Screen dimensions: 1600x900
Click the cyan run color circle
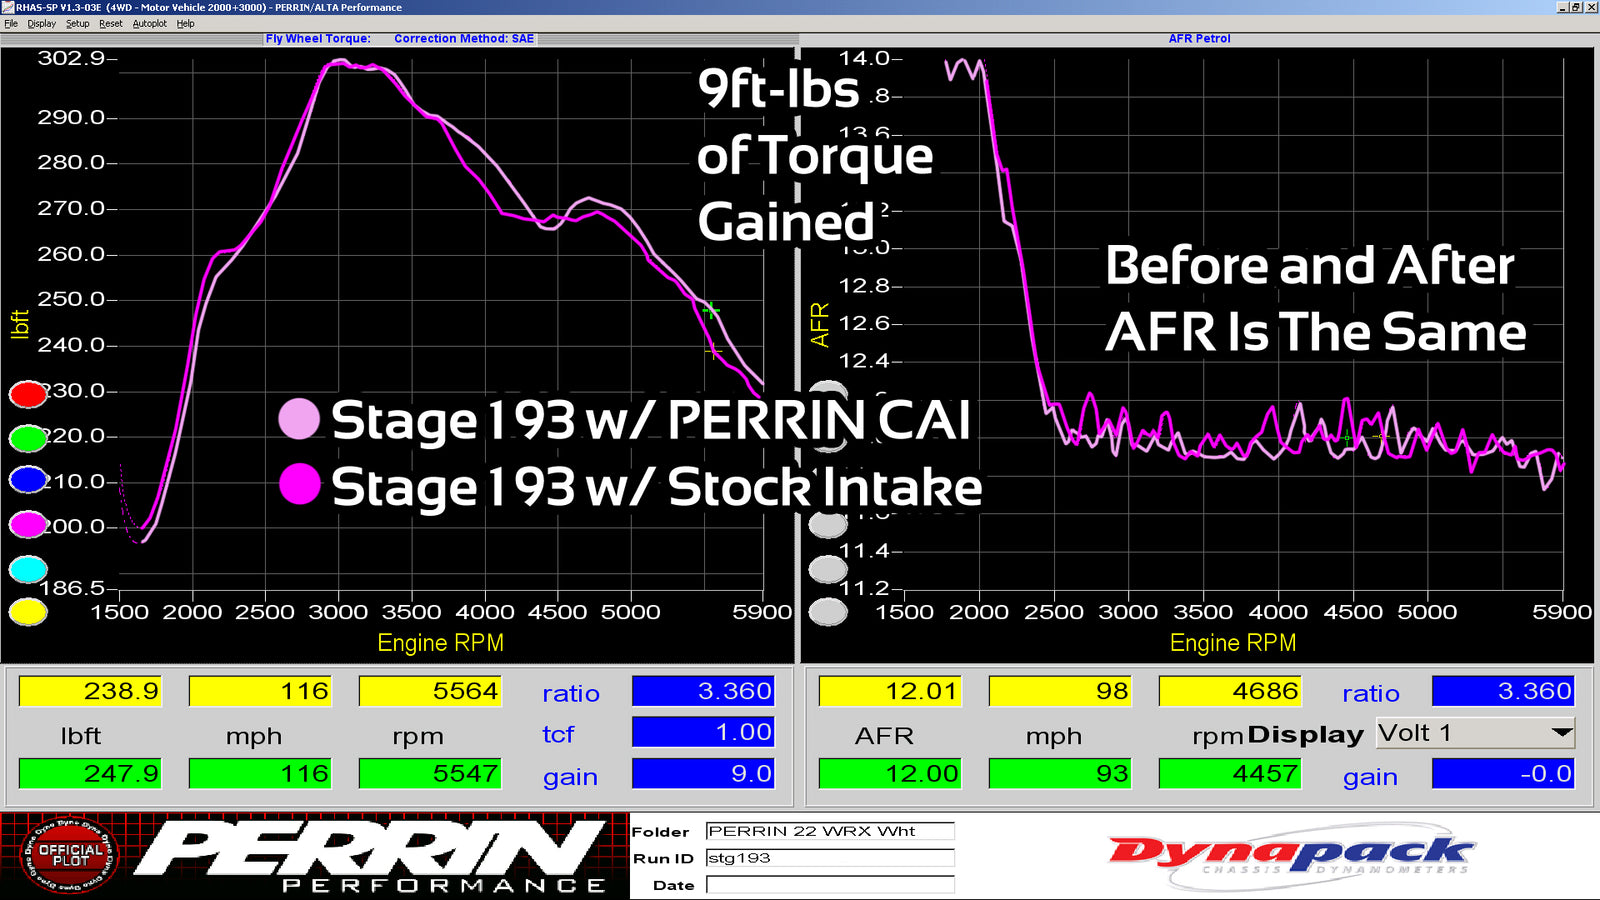coord(28,569)
